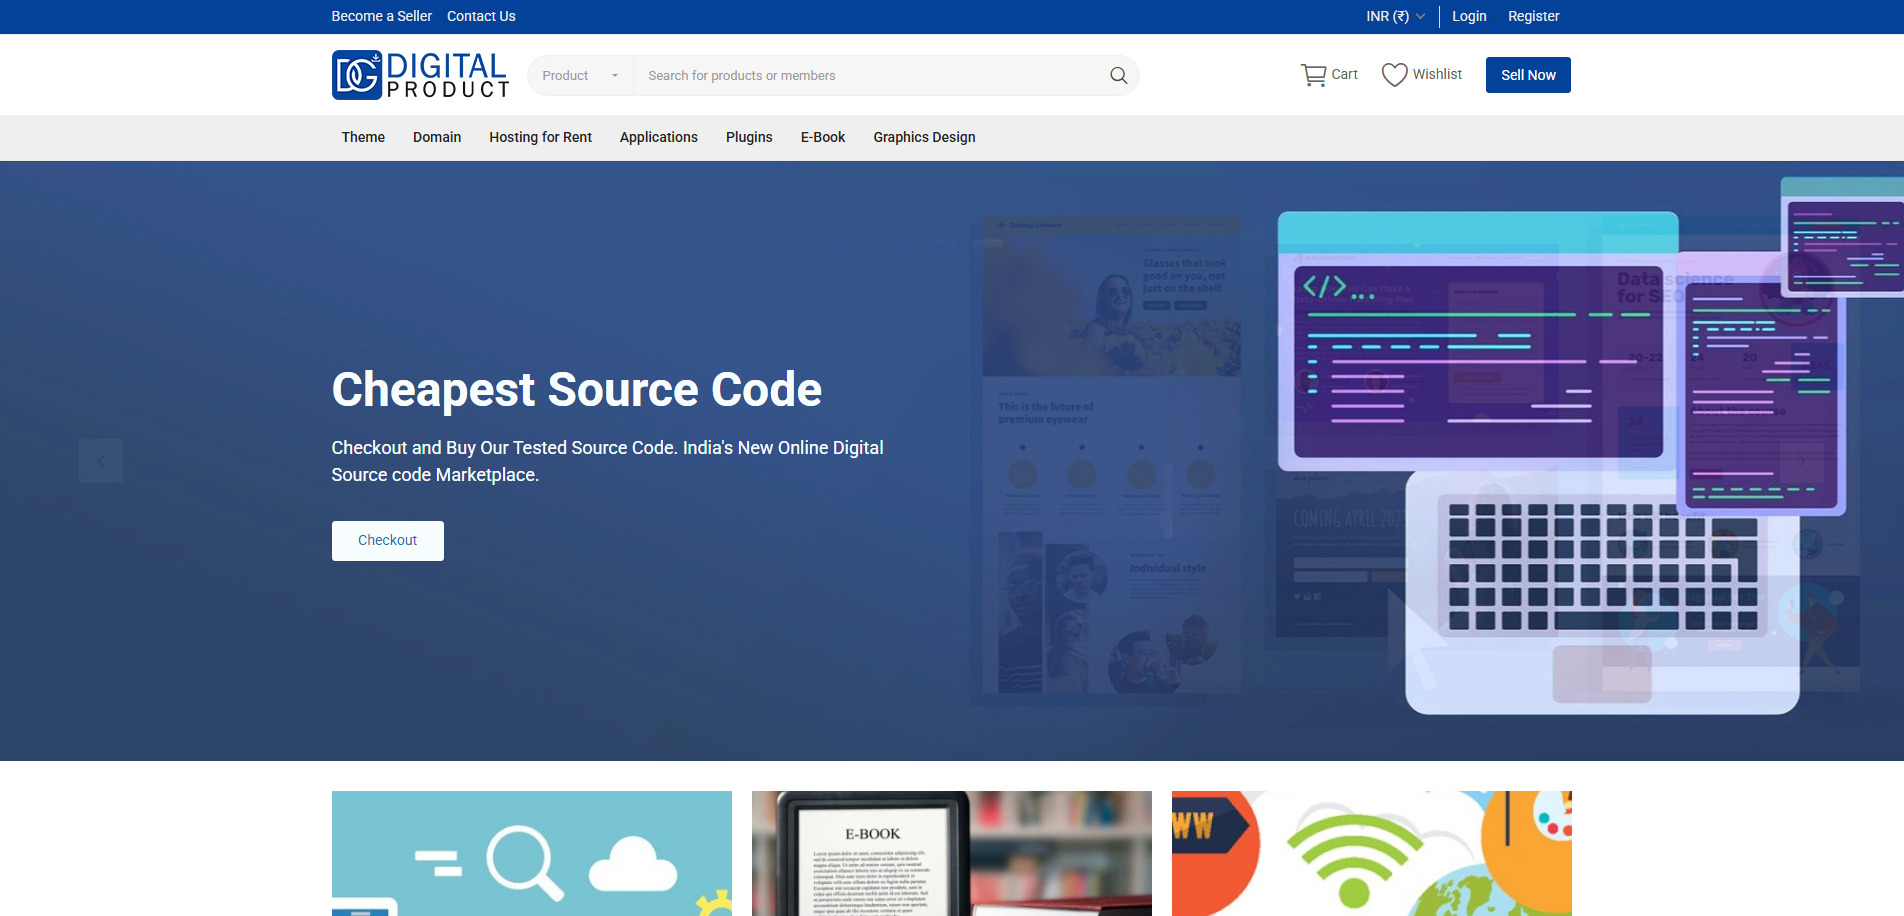
Task: Open the Theme category menu
Action: click(363, 137)
